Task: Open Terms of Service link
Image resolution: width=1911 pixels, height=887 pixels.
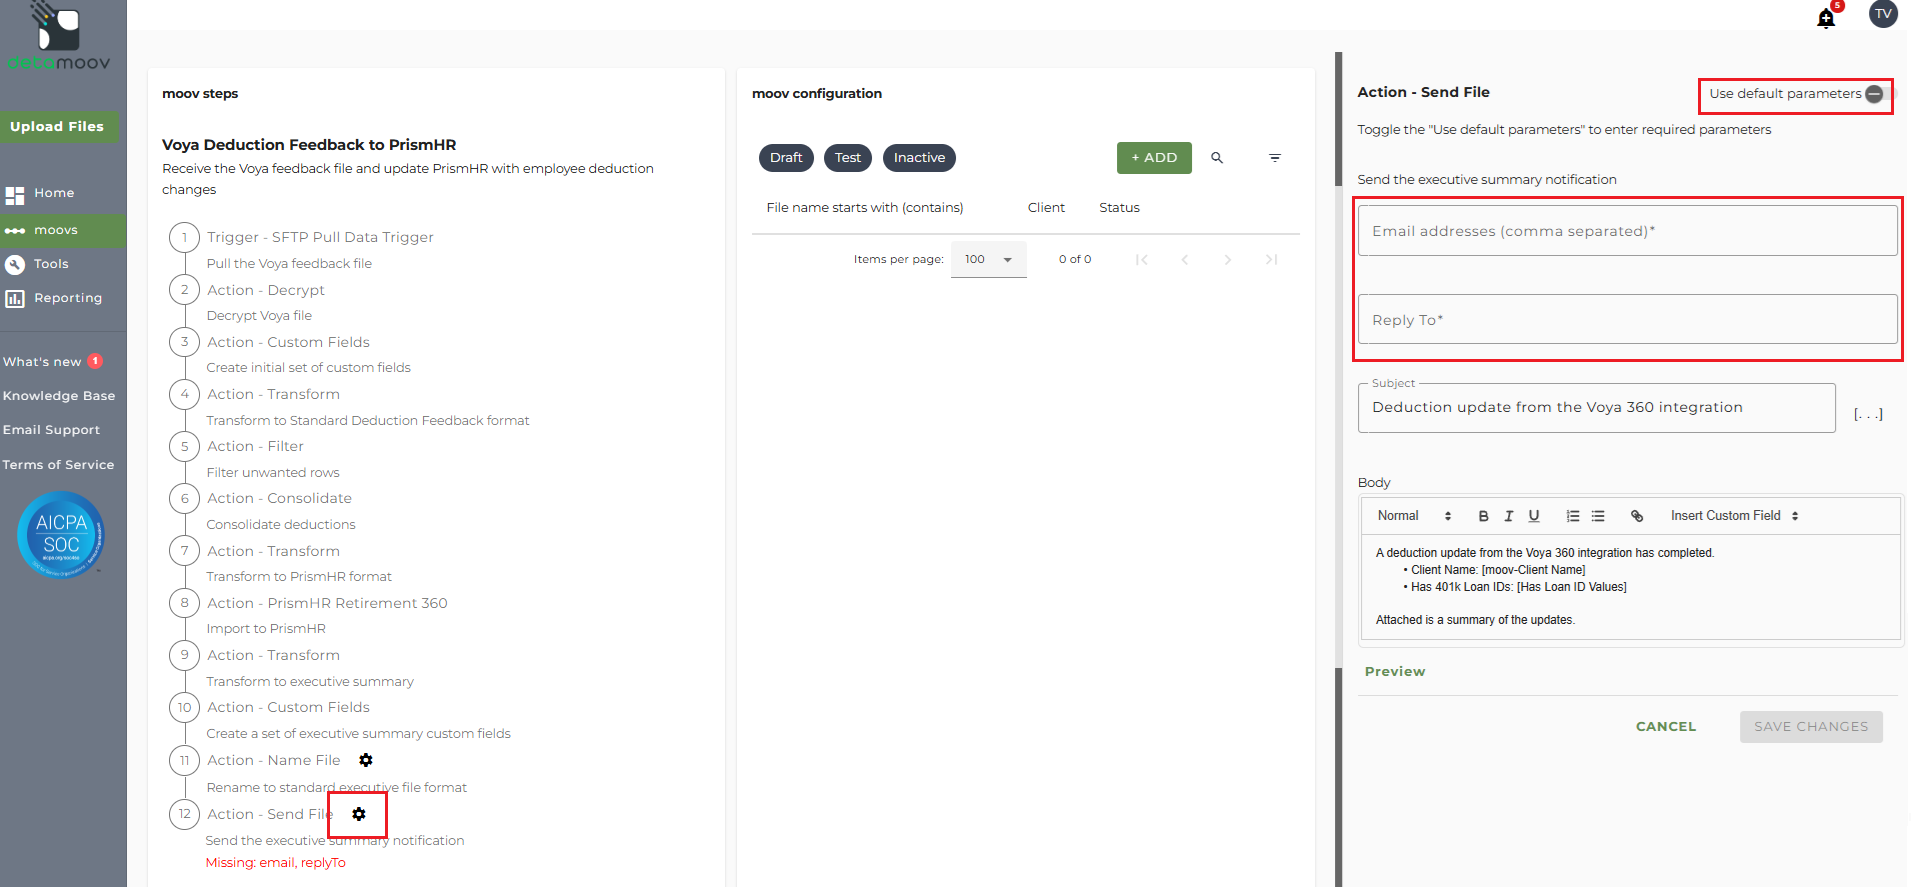Action: point(58,465)
